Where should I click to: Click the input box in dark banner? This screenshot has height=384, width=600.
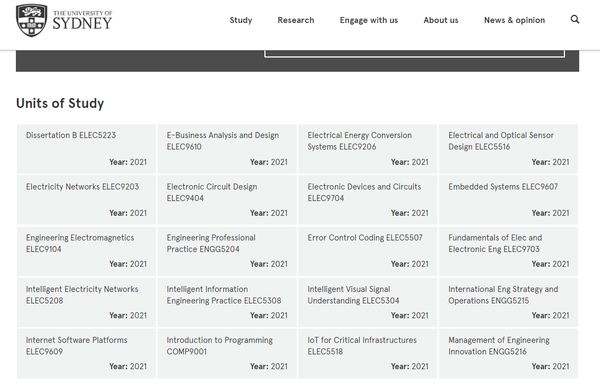pyautogui.click(x=414, y=54)
